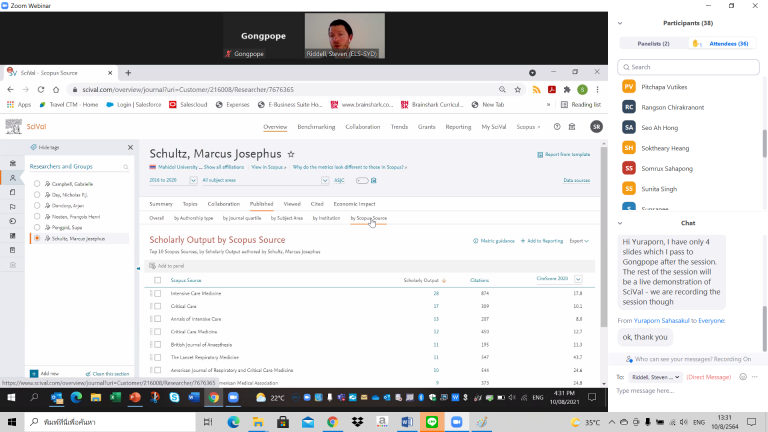Click the Chrome bookmark star icon
Screen dimensions: 768x432
click(x=517, y=90)
